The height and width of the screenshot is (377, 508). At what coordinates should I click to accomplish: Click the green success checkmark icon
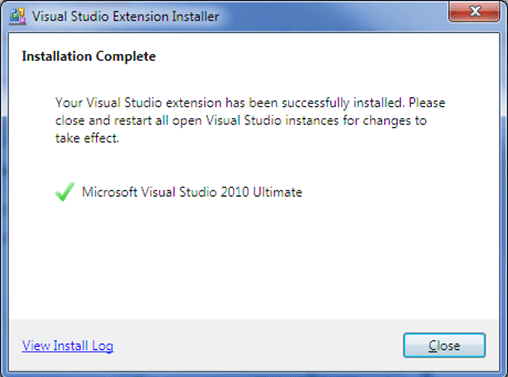click(65, 192)
